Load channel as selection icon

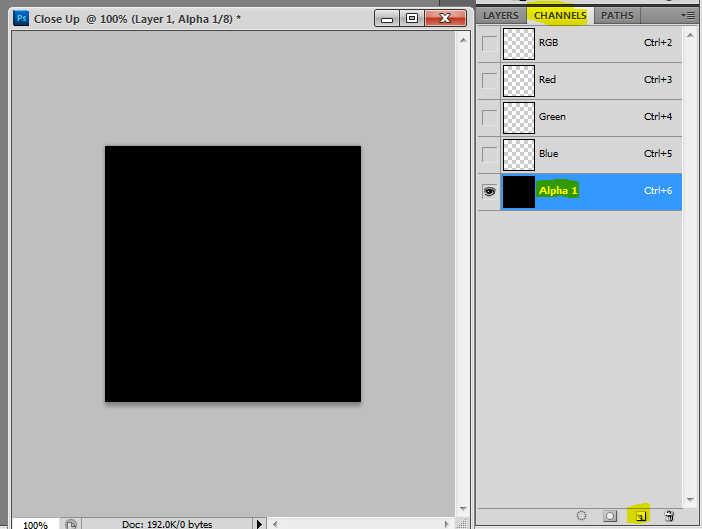581,516
